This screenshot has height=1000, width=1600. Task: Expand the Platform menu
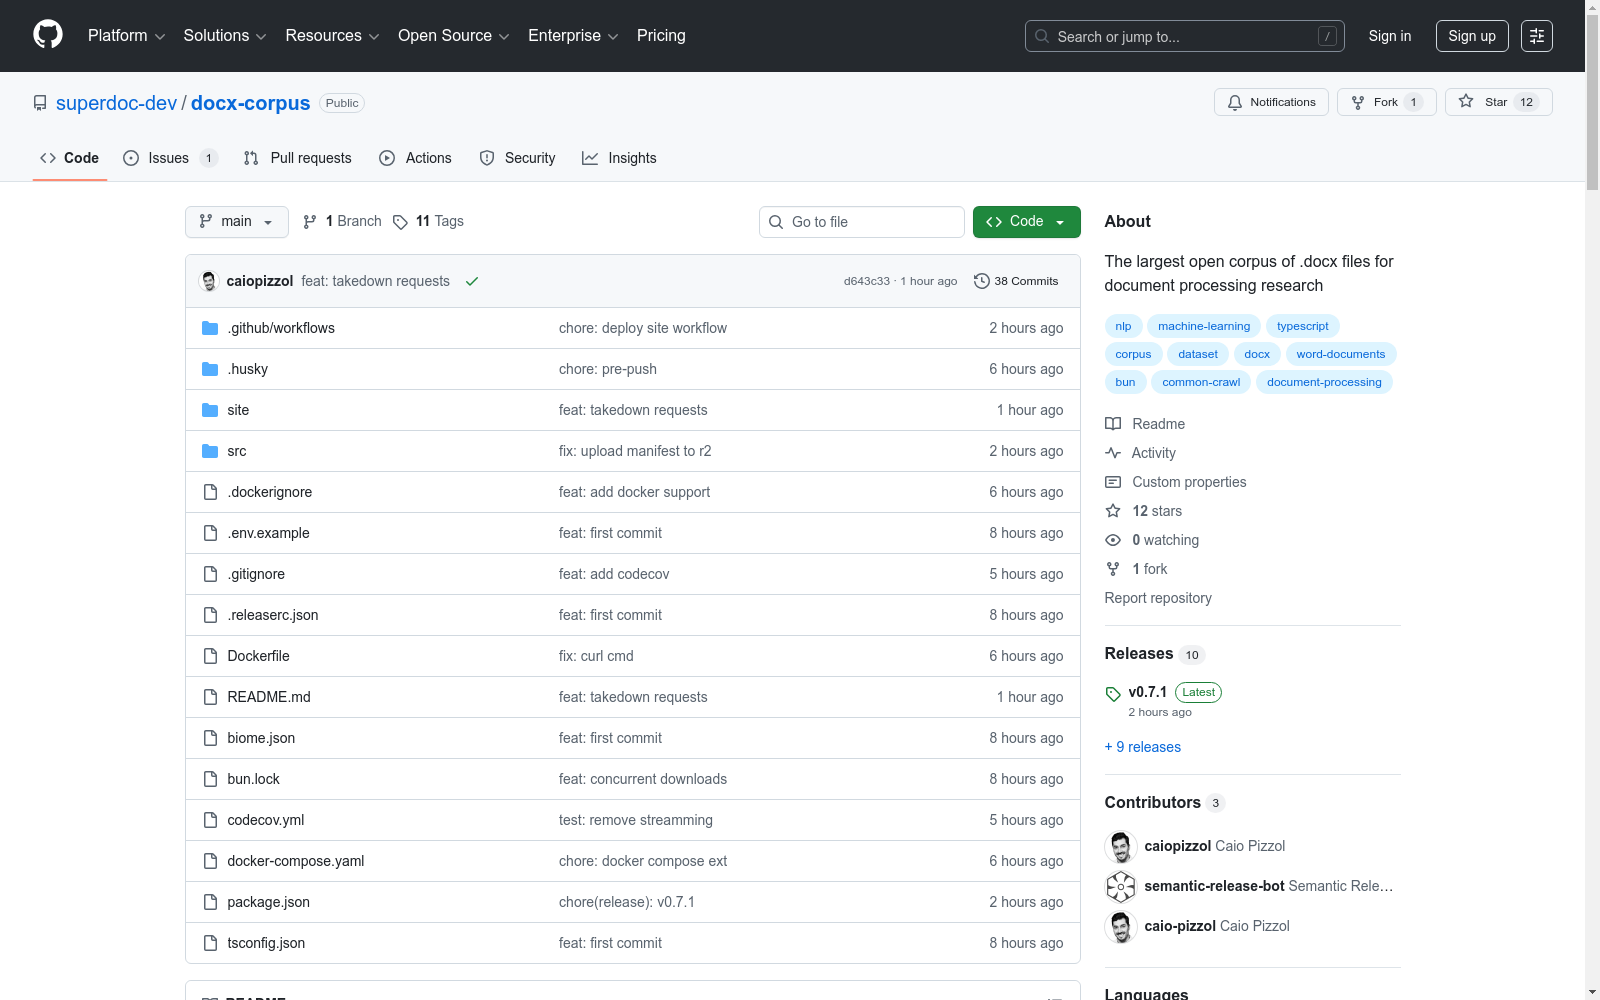[x=126, y=36]
